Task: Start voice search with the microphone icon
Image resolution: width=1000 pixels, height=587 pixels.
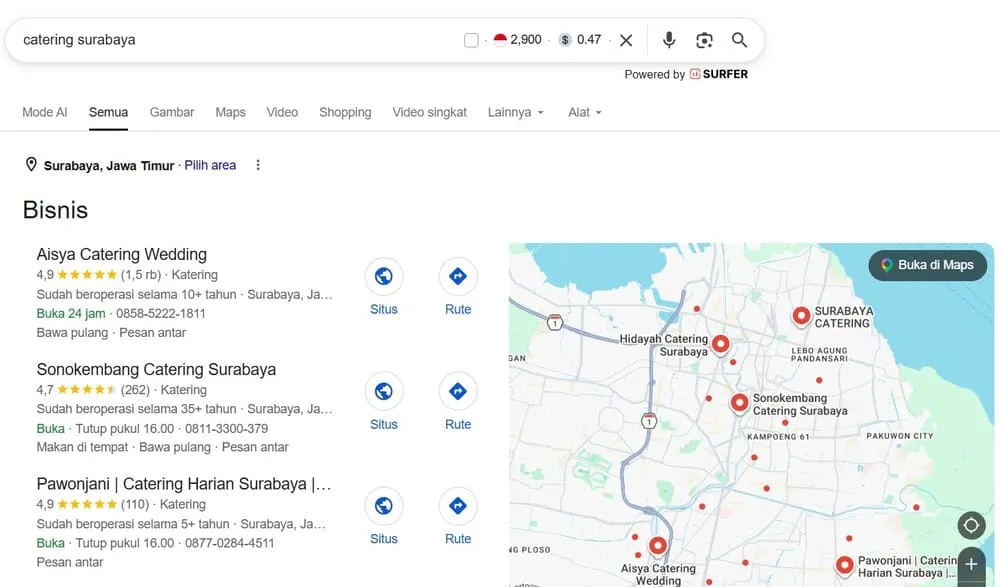Action: [668, 40]
